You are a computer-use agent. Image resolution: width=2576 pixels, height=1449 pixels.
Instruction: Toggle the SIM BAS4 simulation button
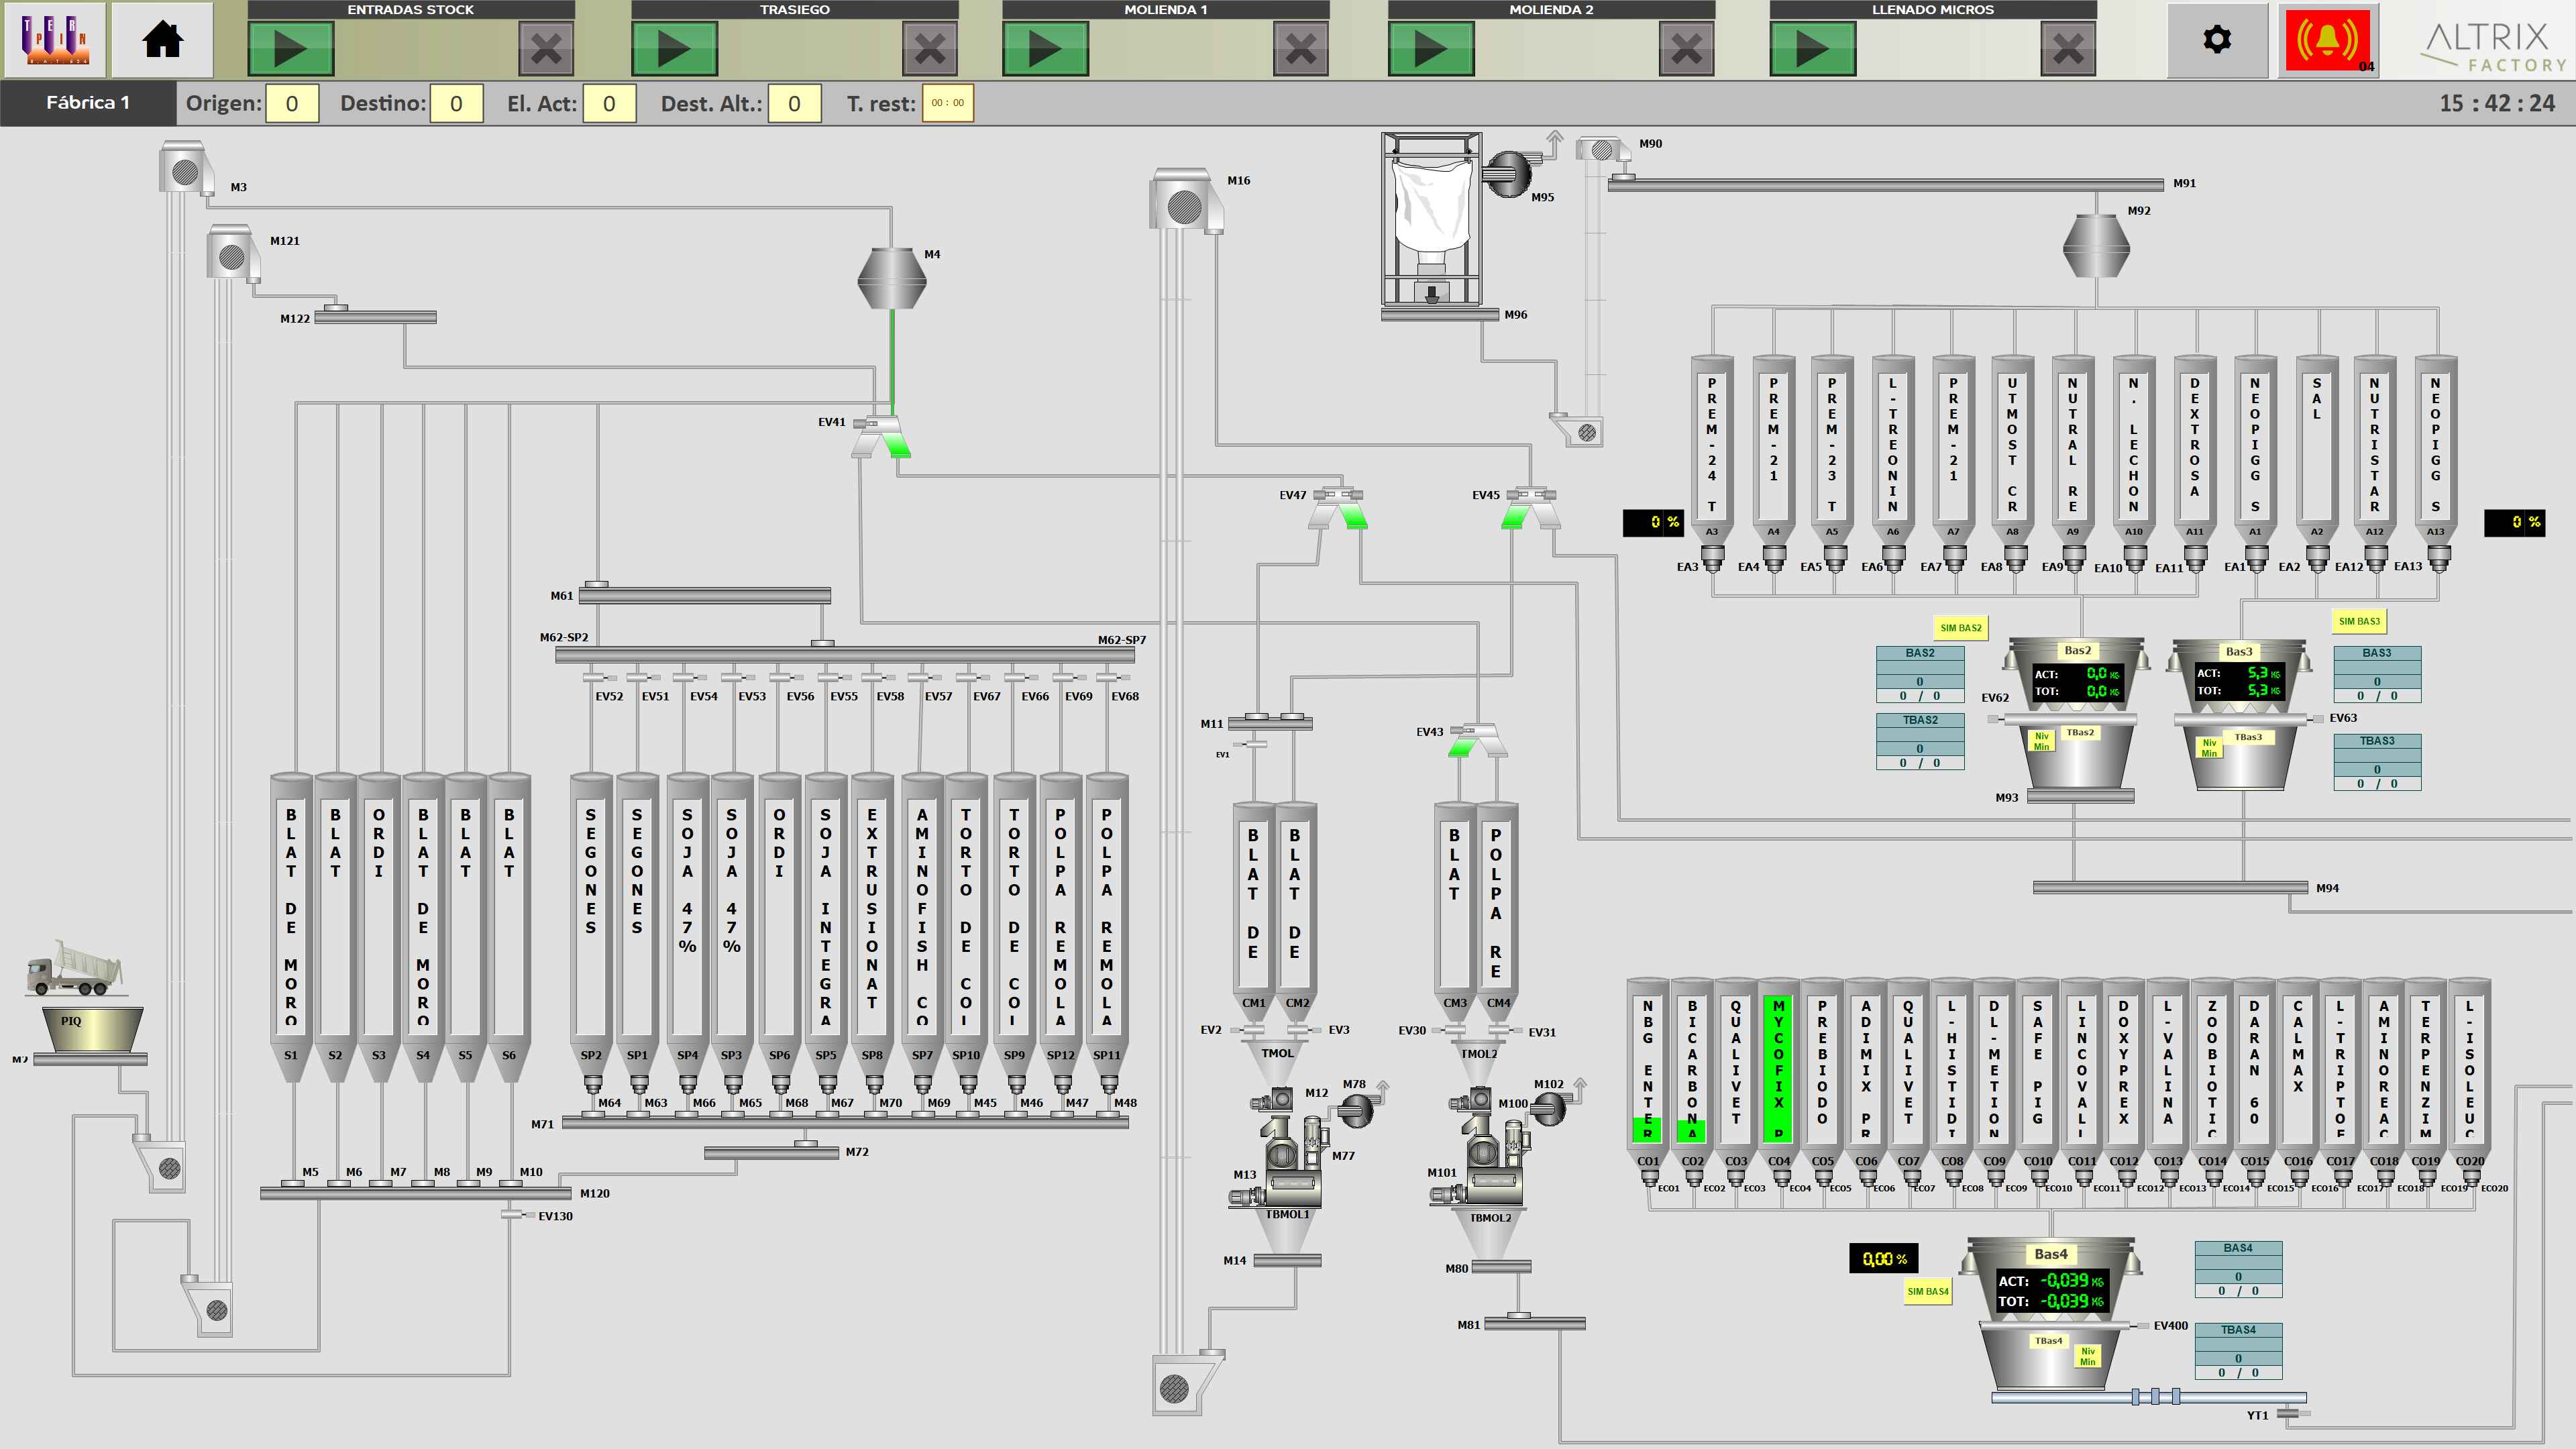click(1927, 1291)
